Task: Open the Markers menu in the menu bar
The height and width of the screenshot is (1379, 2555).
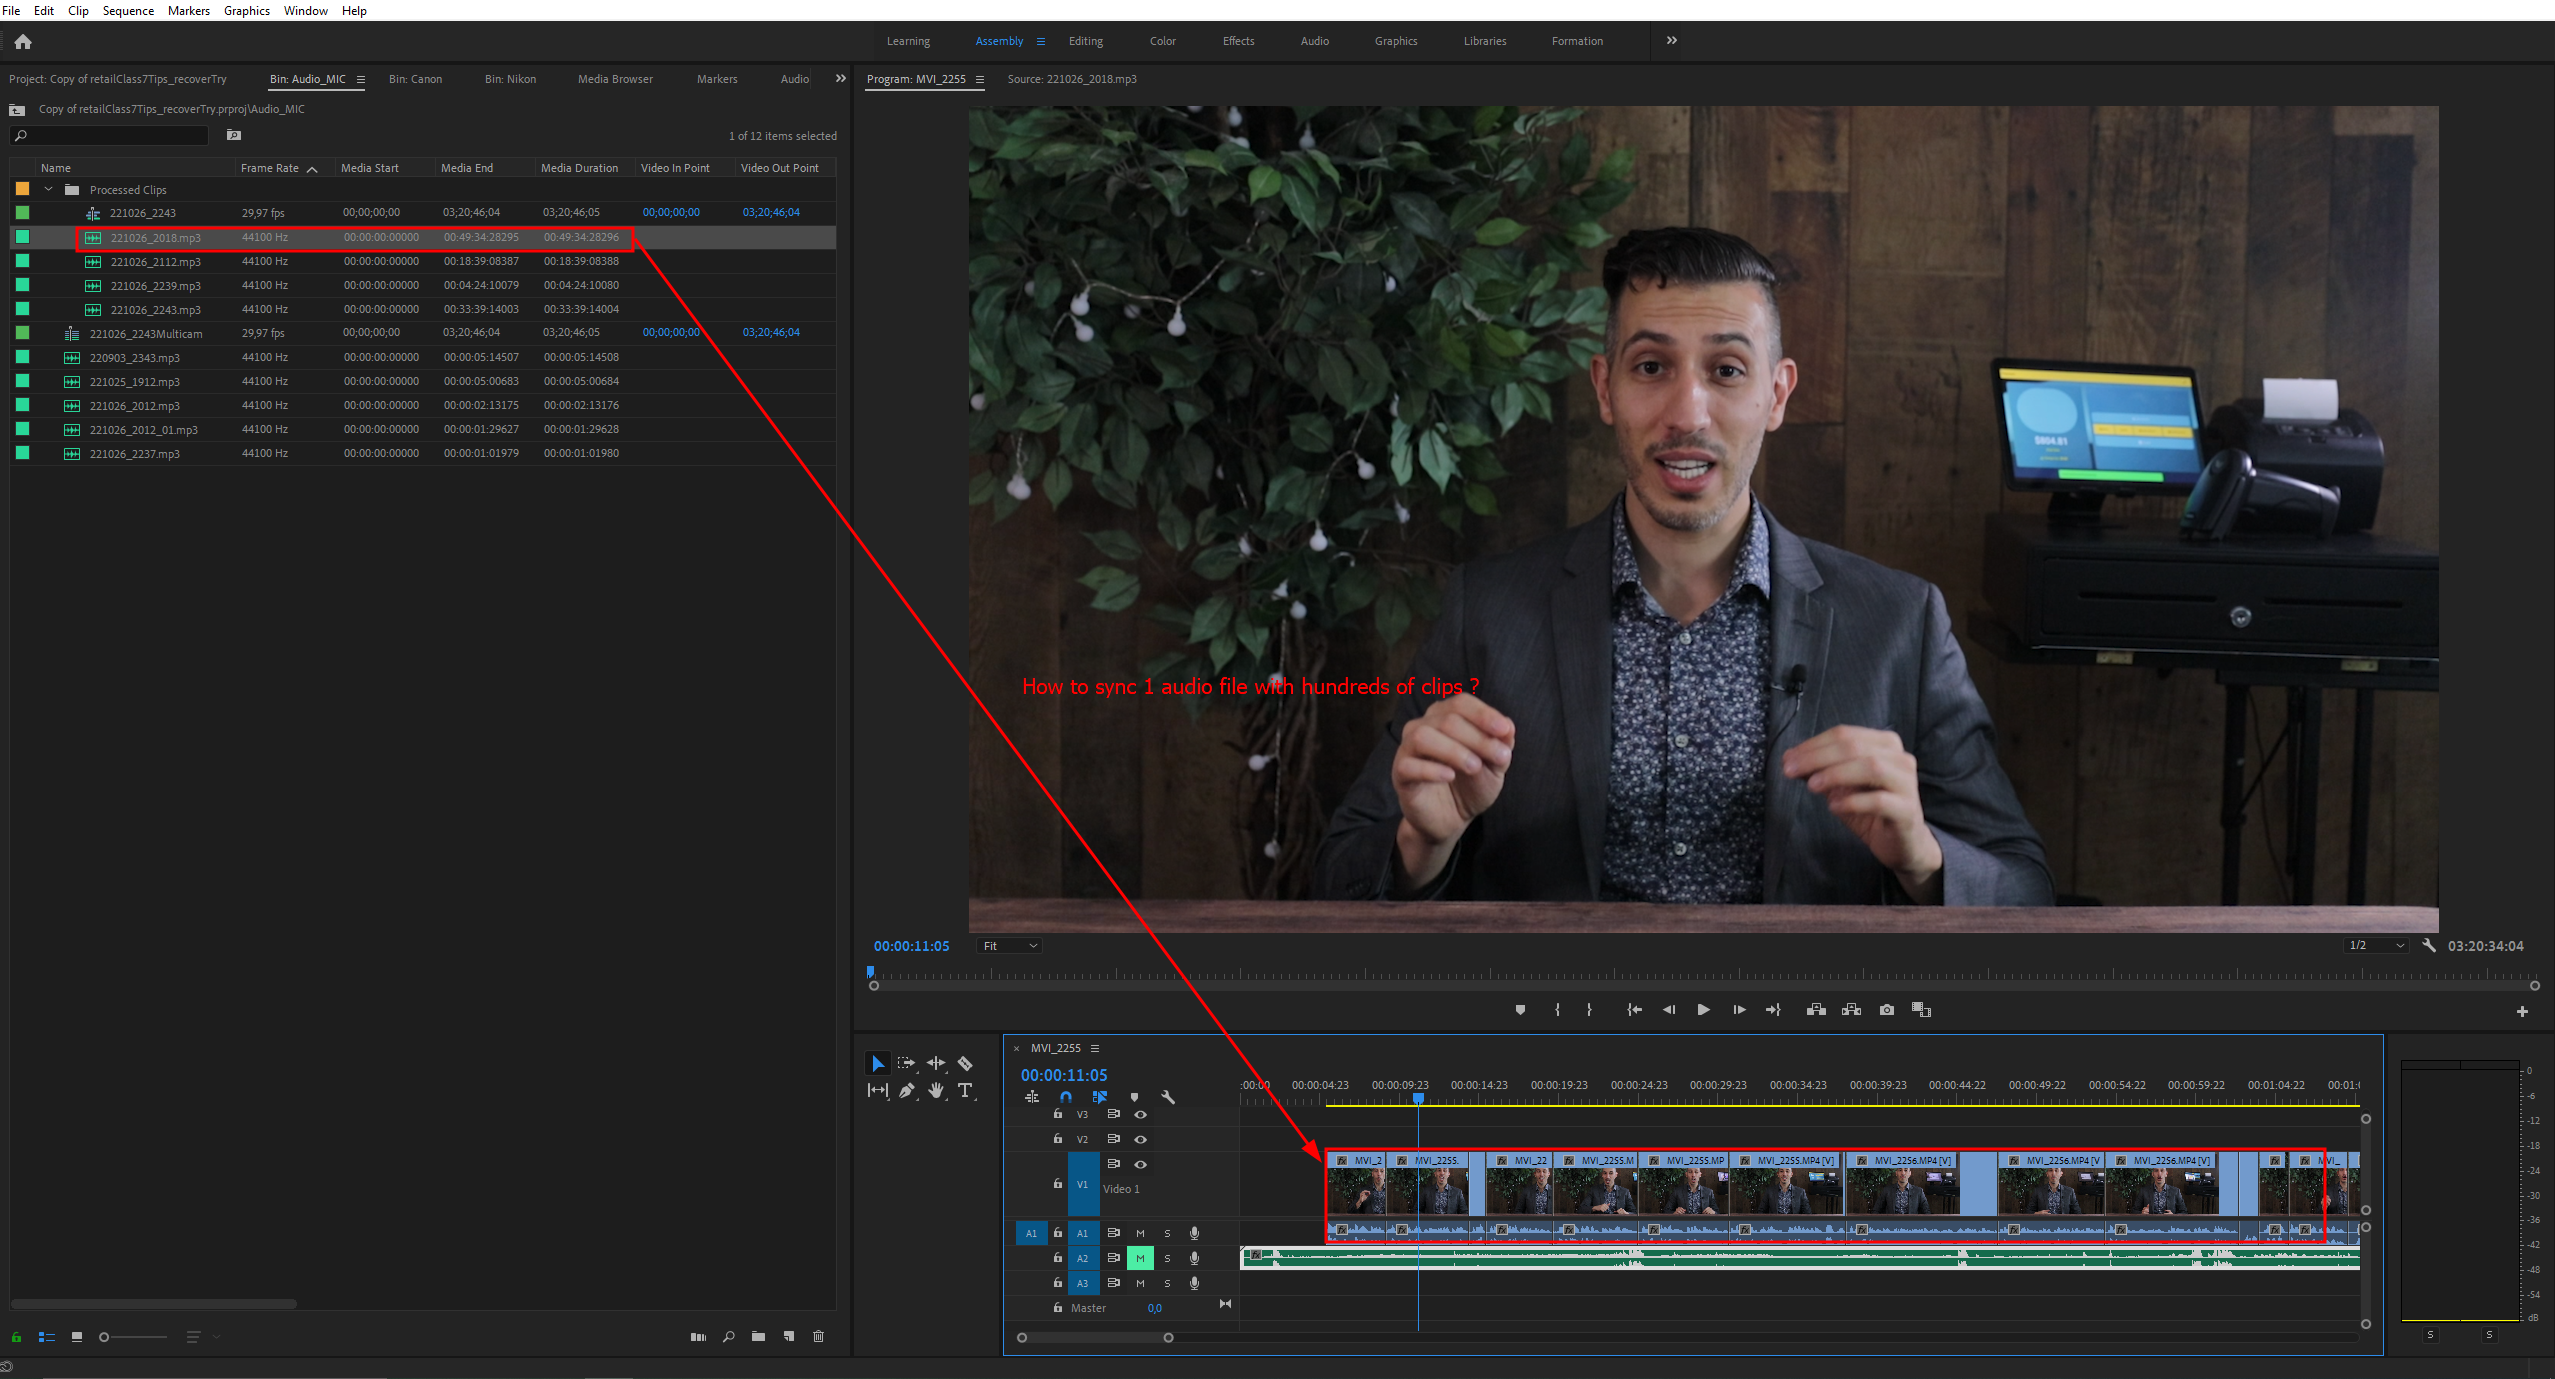Action: [x=188, y=10]
